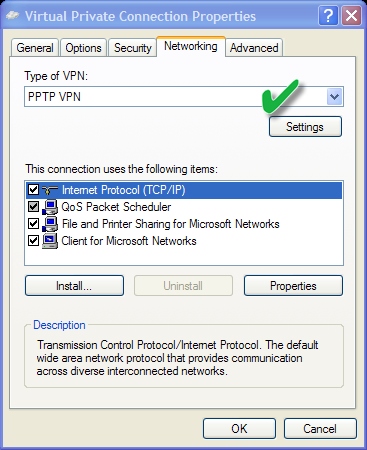Viewport: 367px width, 450px height.
Task: Go to the Security tab
Action: click(133, 48)
